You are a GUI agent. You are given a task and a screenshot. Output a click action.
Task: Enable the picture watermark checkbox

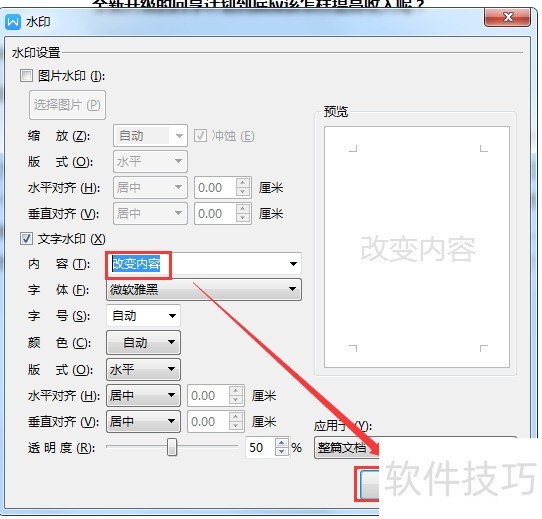click(x=26, y=76)
